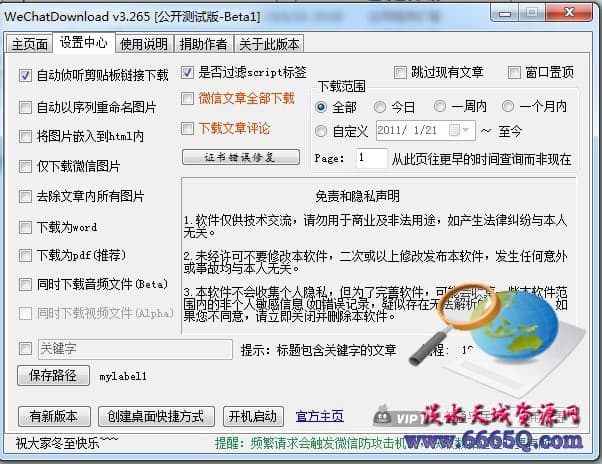
Task: Click the 证书错误修复 button
Action: point(241,157)
